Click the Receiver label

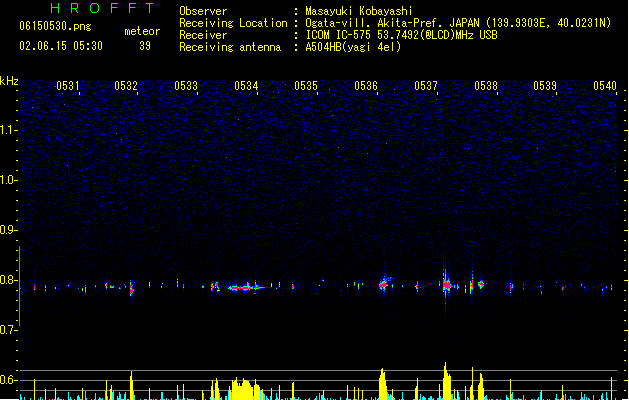[203, 35]
